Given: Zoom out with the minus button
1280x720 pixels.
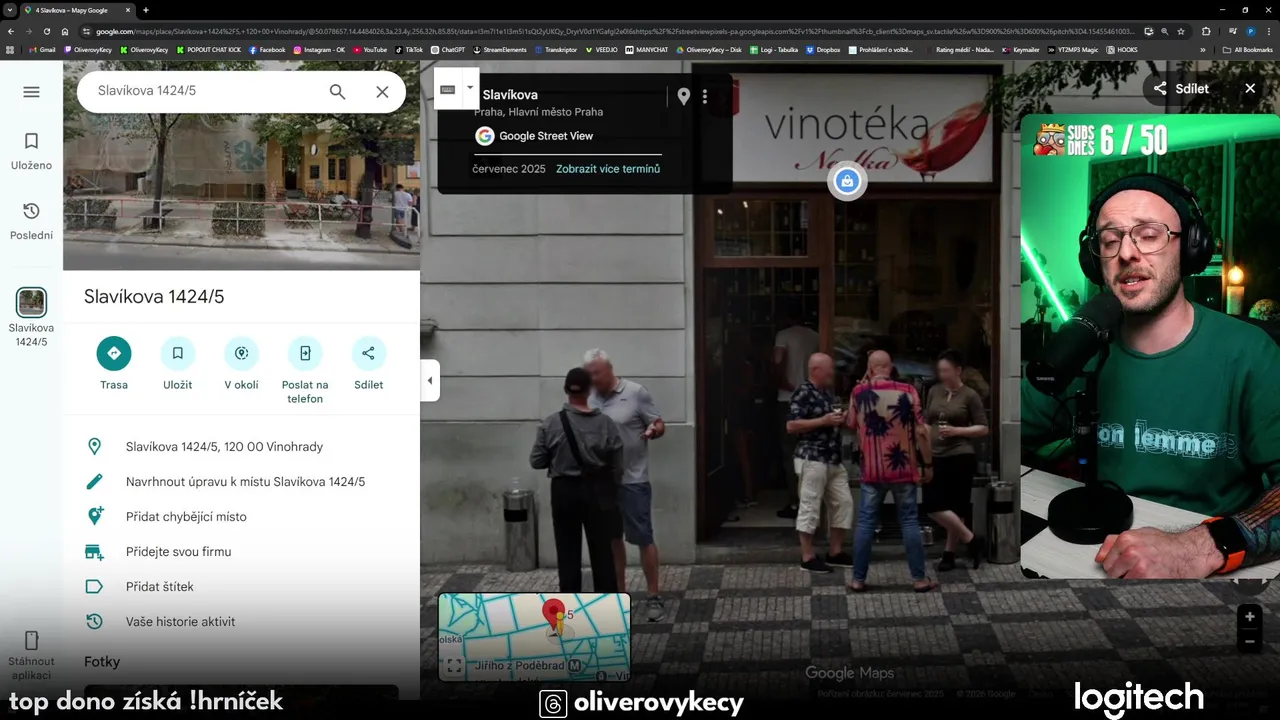Looking at the screenshot, I should (1249, 641).
